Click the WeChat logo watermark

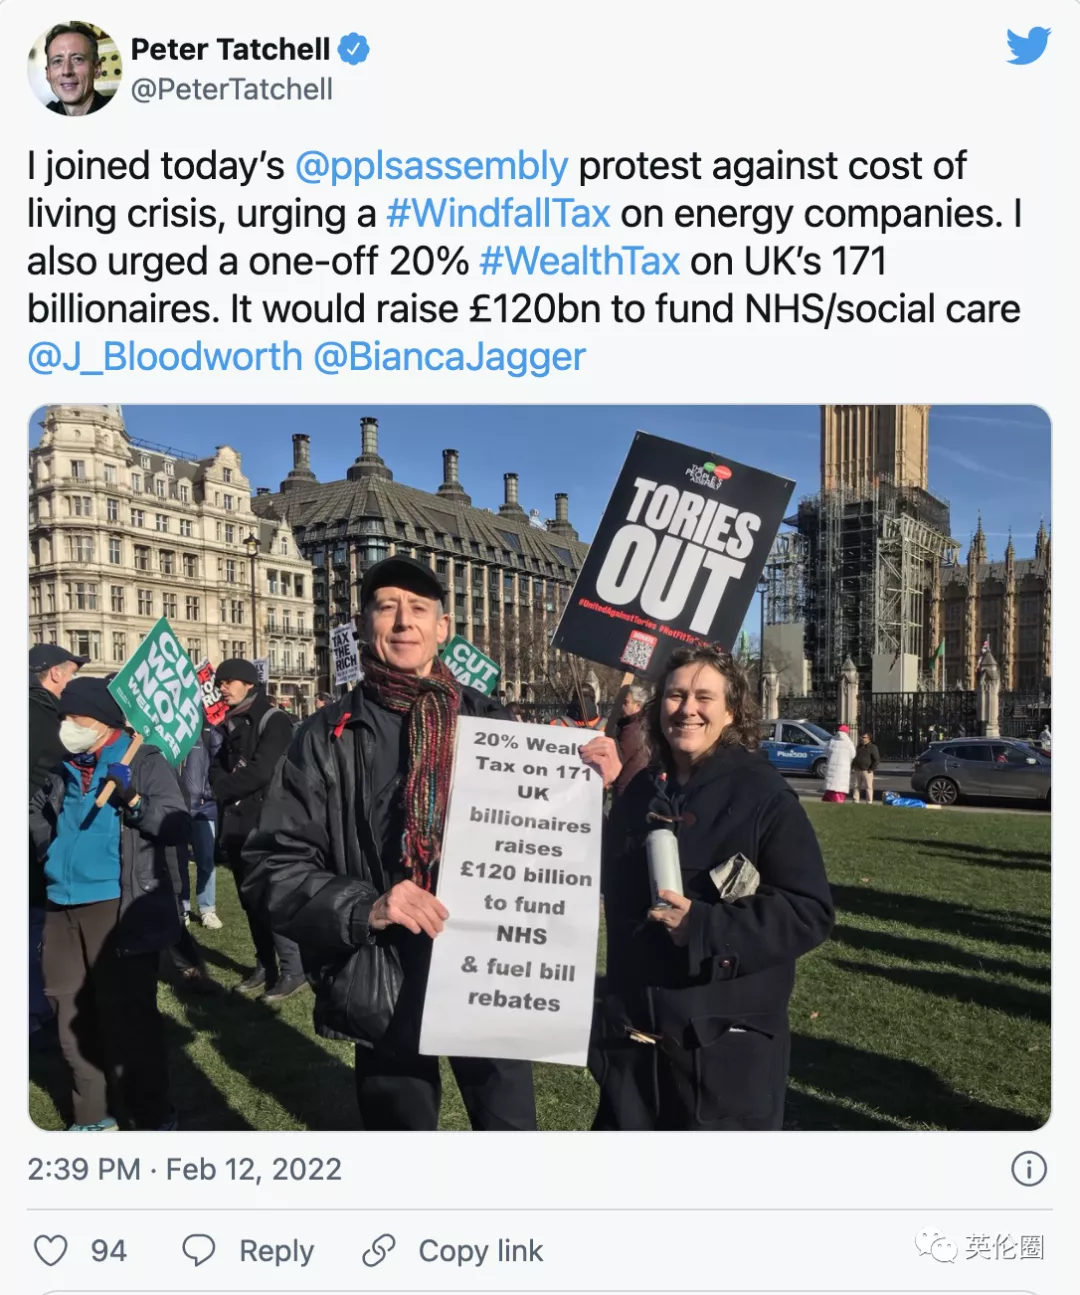(x=935, y=1246)
